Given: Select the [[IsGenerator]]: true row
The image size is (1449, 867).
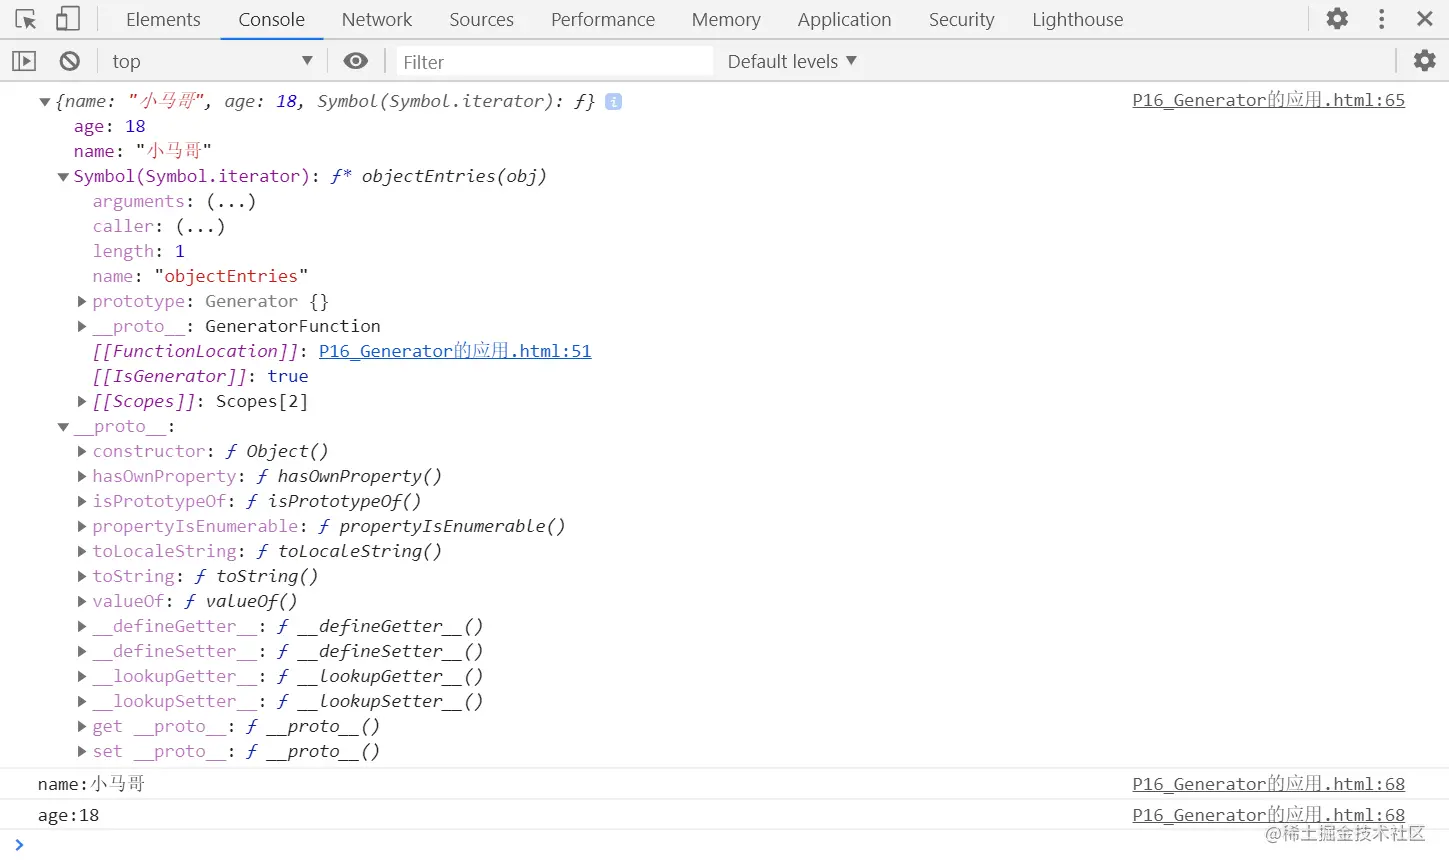Looking at the screenshot, I should tap(200, 376).
